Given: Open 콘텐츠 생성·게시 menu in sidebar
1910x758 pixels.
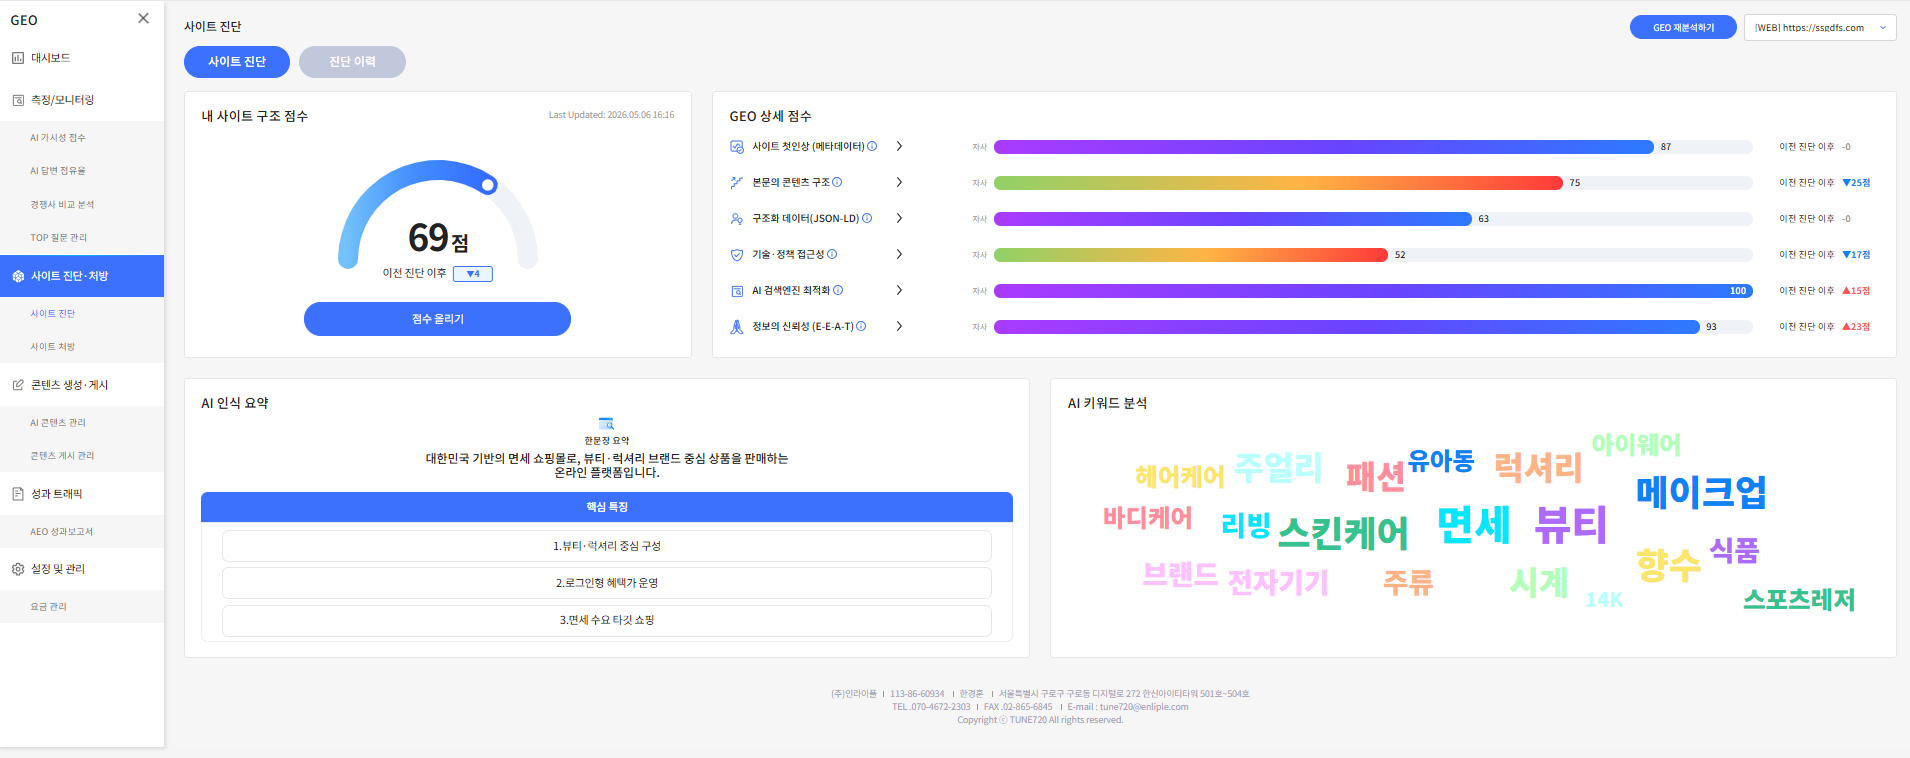Looking at the screenshot, I should pyautogui.click(x=82, y=385).
